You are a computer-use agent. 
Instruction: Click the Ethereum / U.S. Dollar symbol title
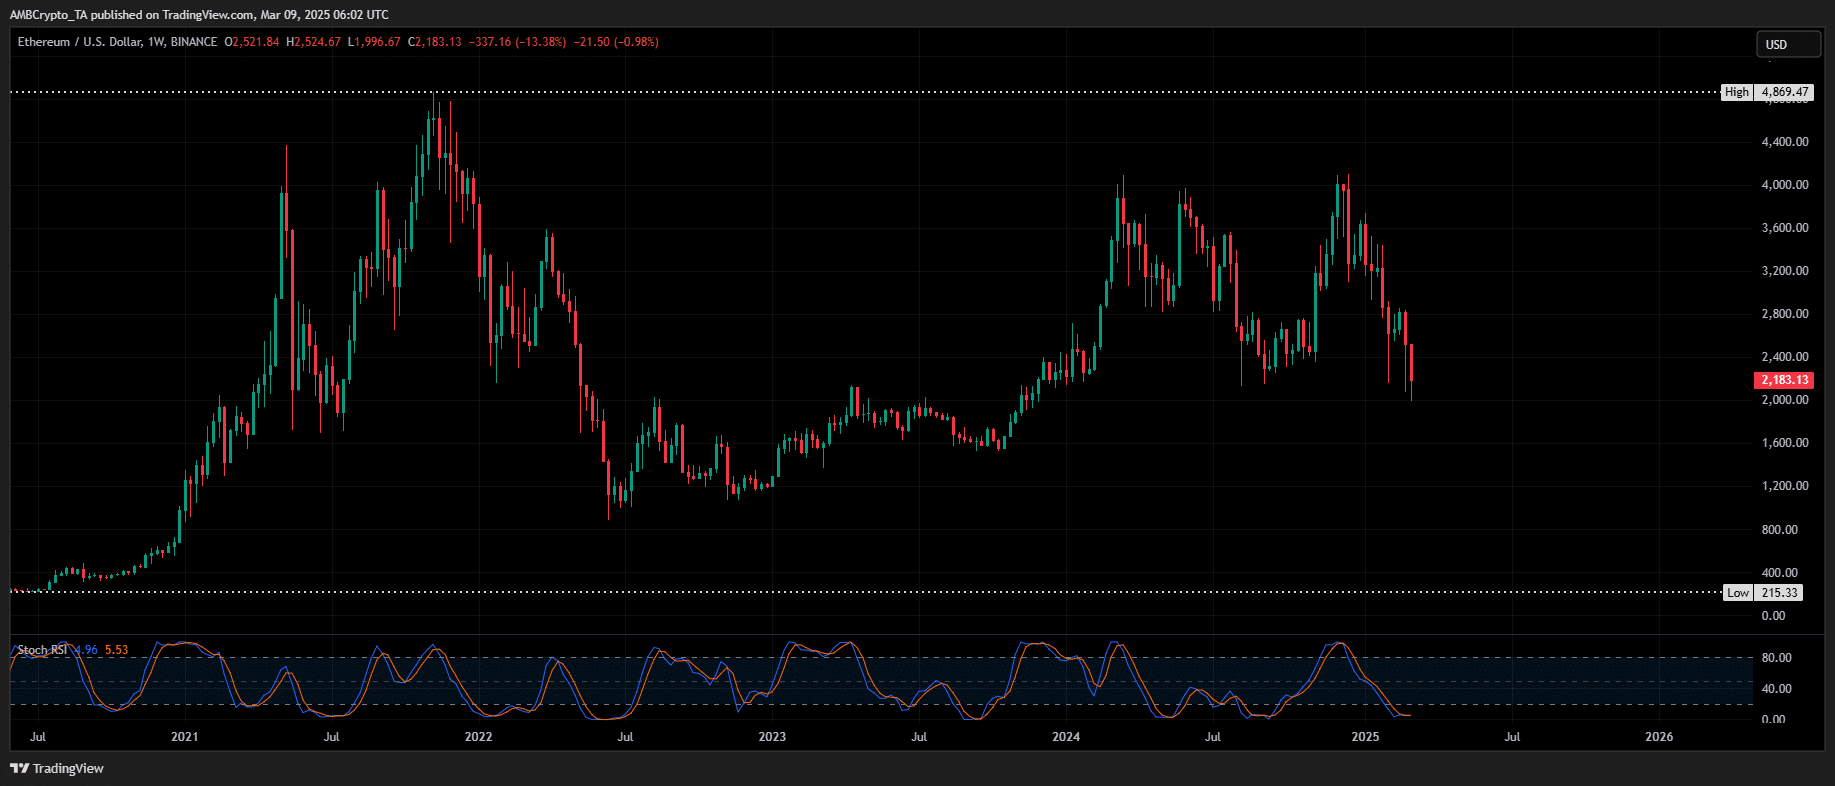[79, 42]
